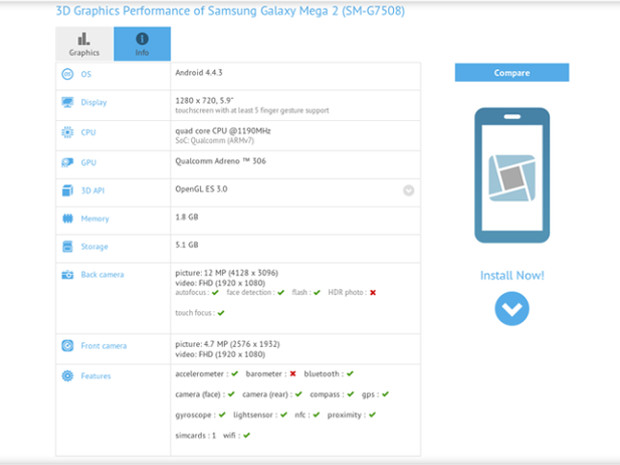Screen dimensions: 620x465
Task: Click the red X next to barometer
Action: tap(293, 374)
